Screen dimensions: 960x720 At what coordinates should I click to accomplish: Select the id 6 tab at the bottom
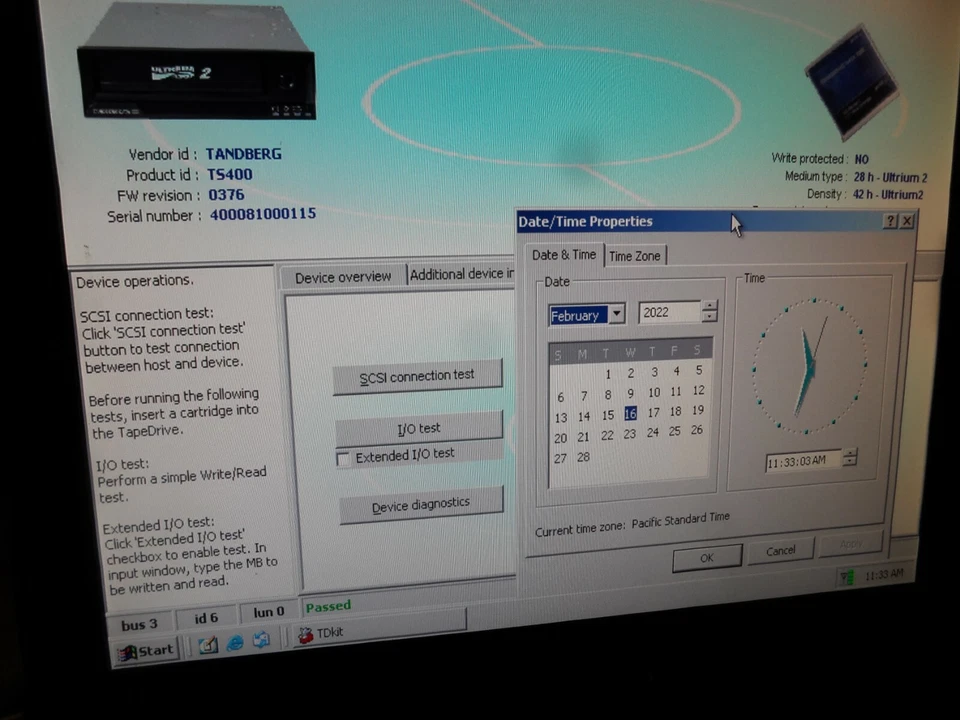205,617
